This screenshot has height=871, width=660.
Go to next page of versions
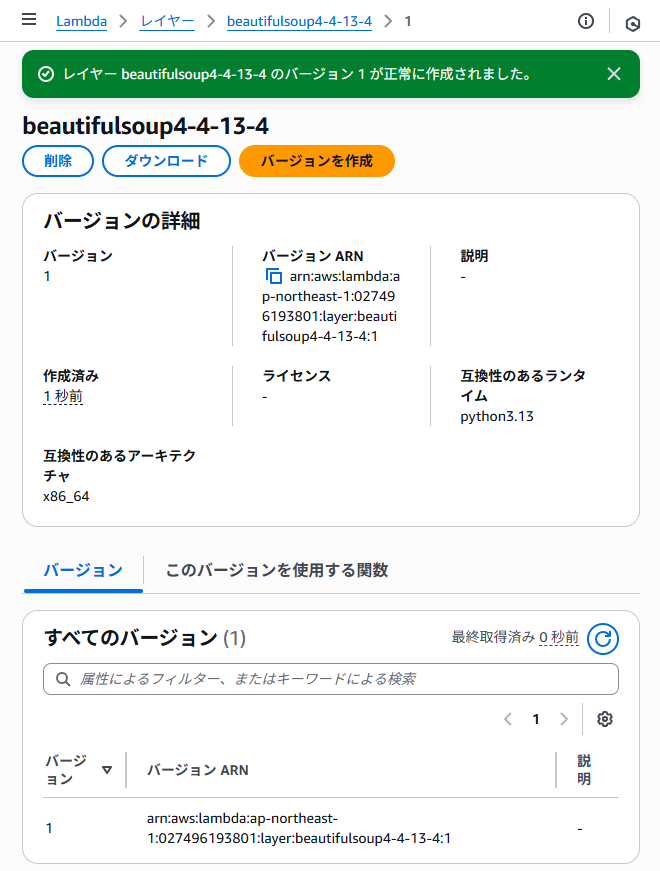coord(564,719)
